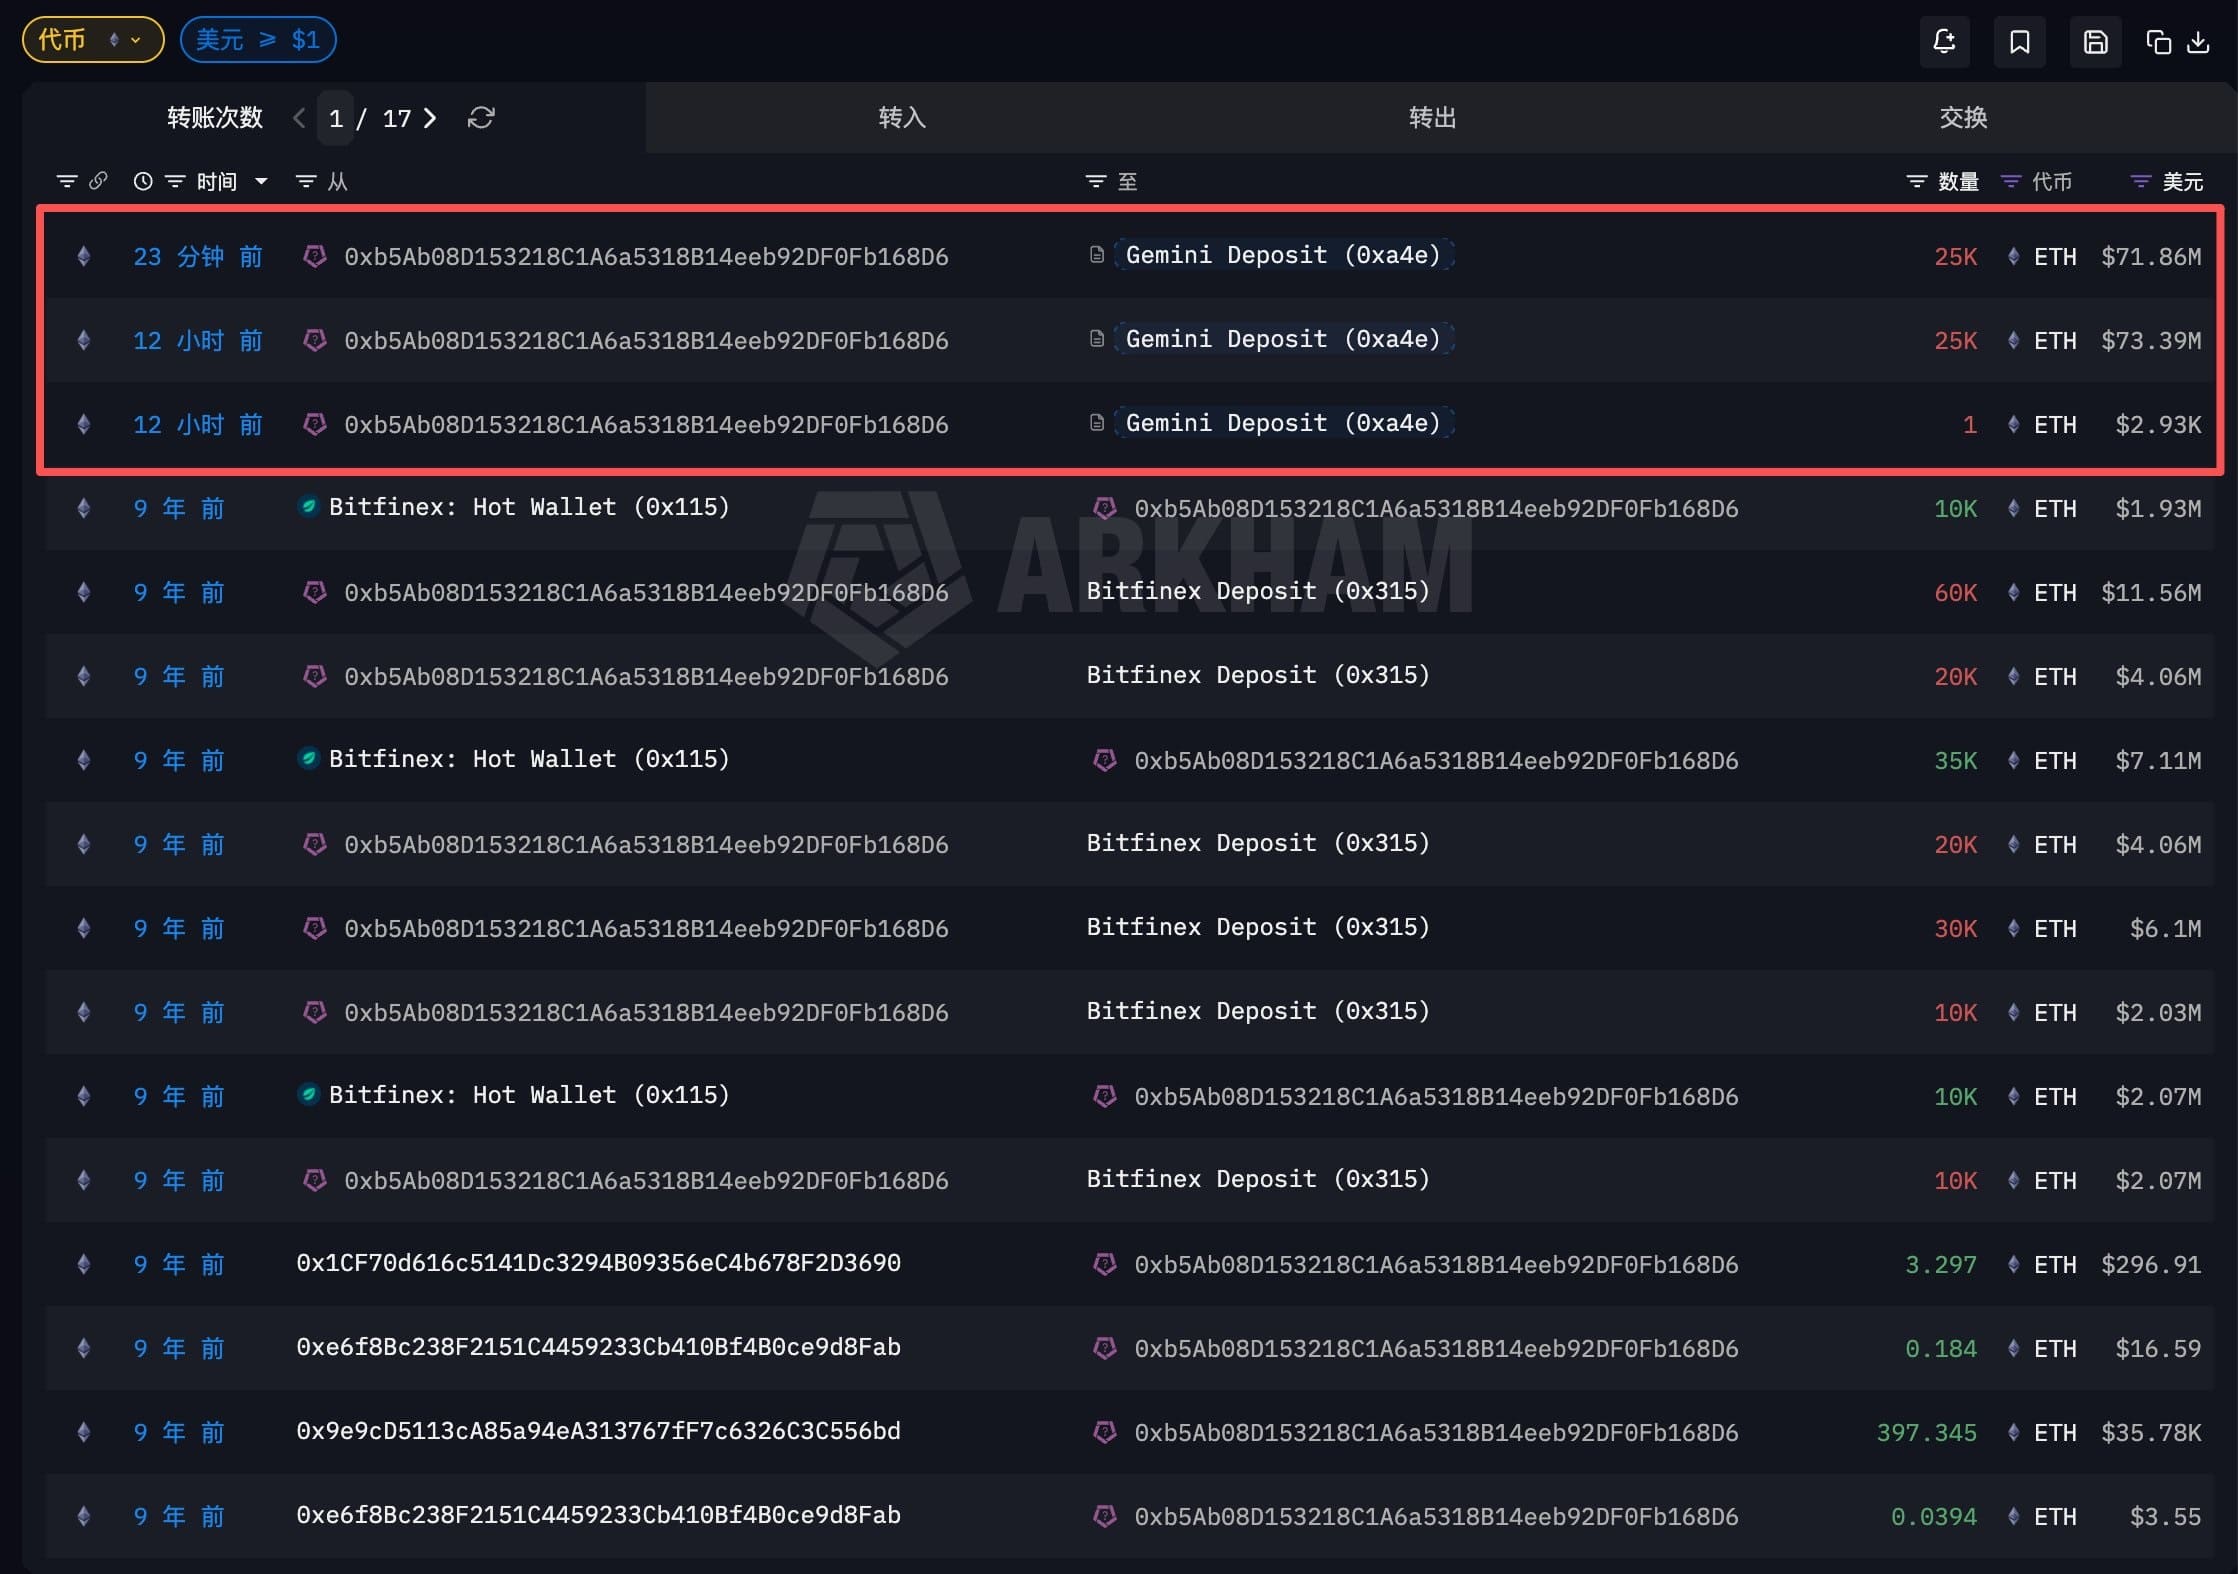Click the link filter icon in header
This screenshot has height=1574, width=2238.
(98, 181)
